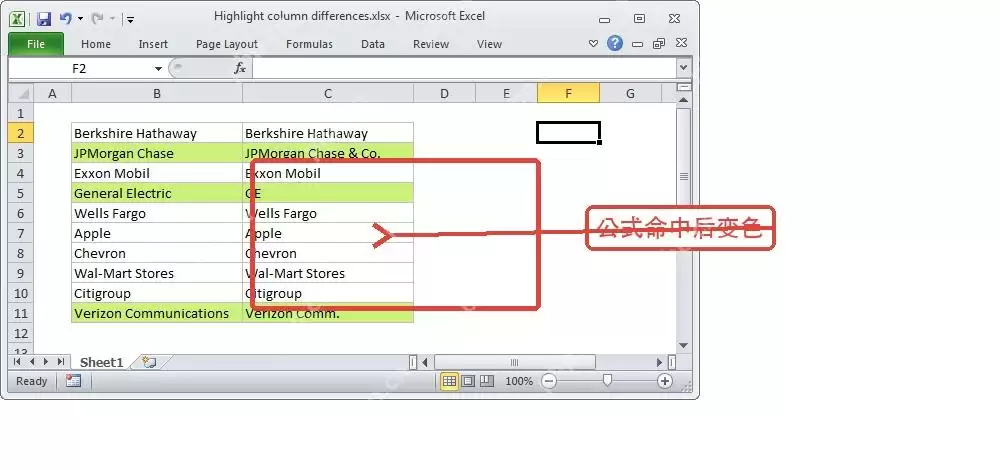Screen dimensions: 1000x470
Task: Click cell 'Wal-Mart Stores' in column B
Action: tap(157, 273)
